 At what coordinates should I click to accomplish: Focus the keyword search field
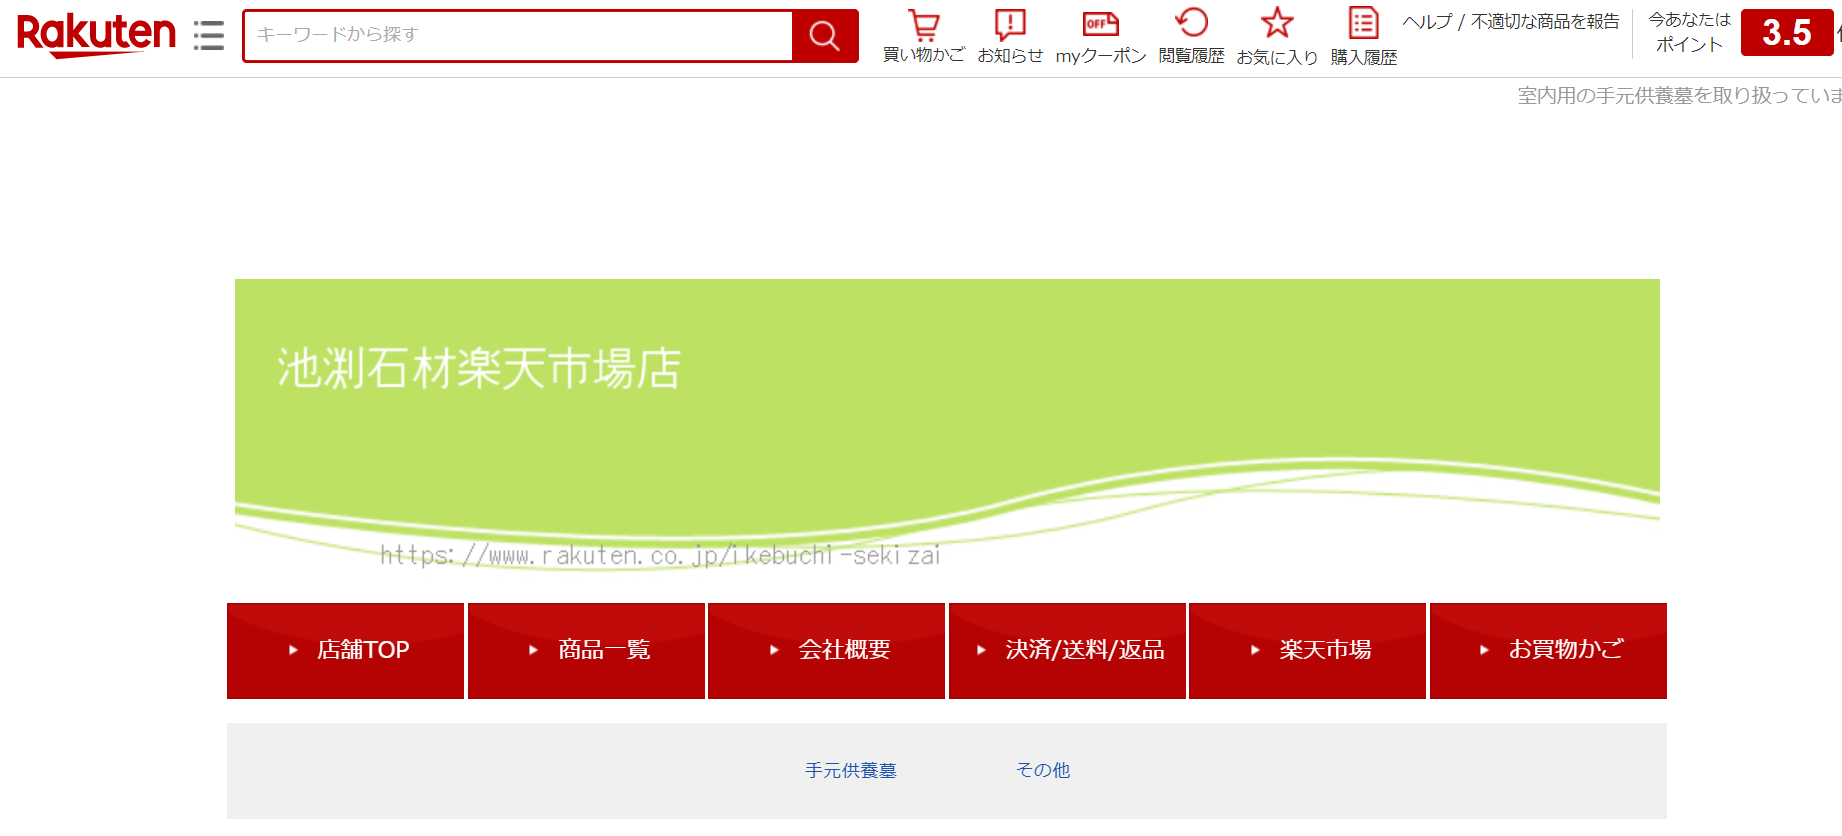click(518, 35)
